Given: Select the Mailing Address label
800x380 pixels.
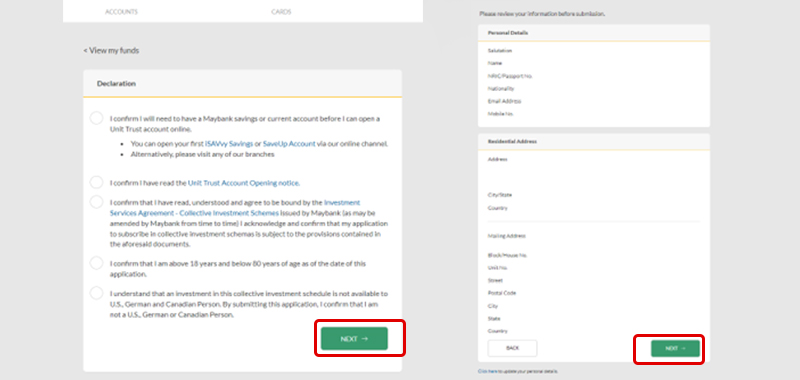Looking at the screenshot, I should point(506,236).
